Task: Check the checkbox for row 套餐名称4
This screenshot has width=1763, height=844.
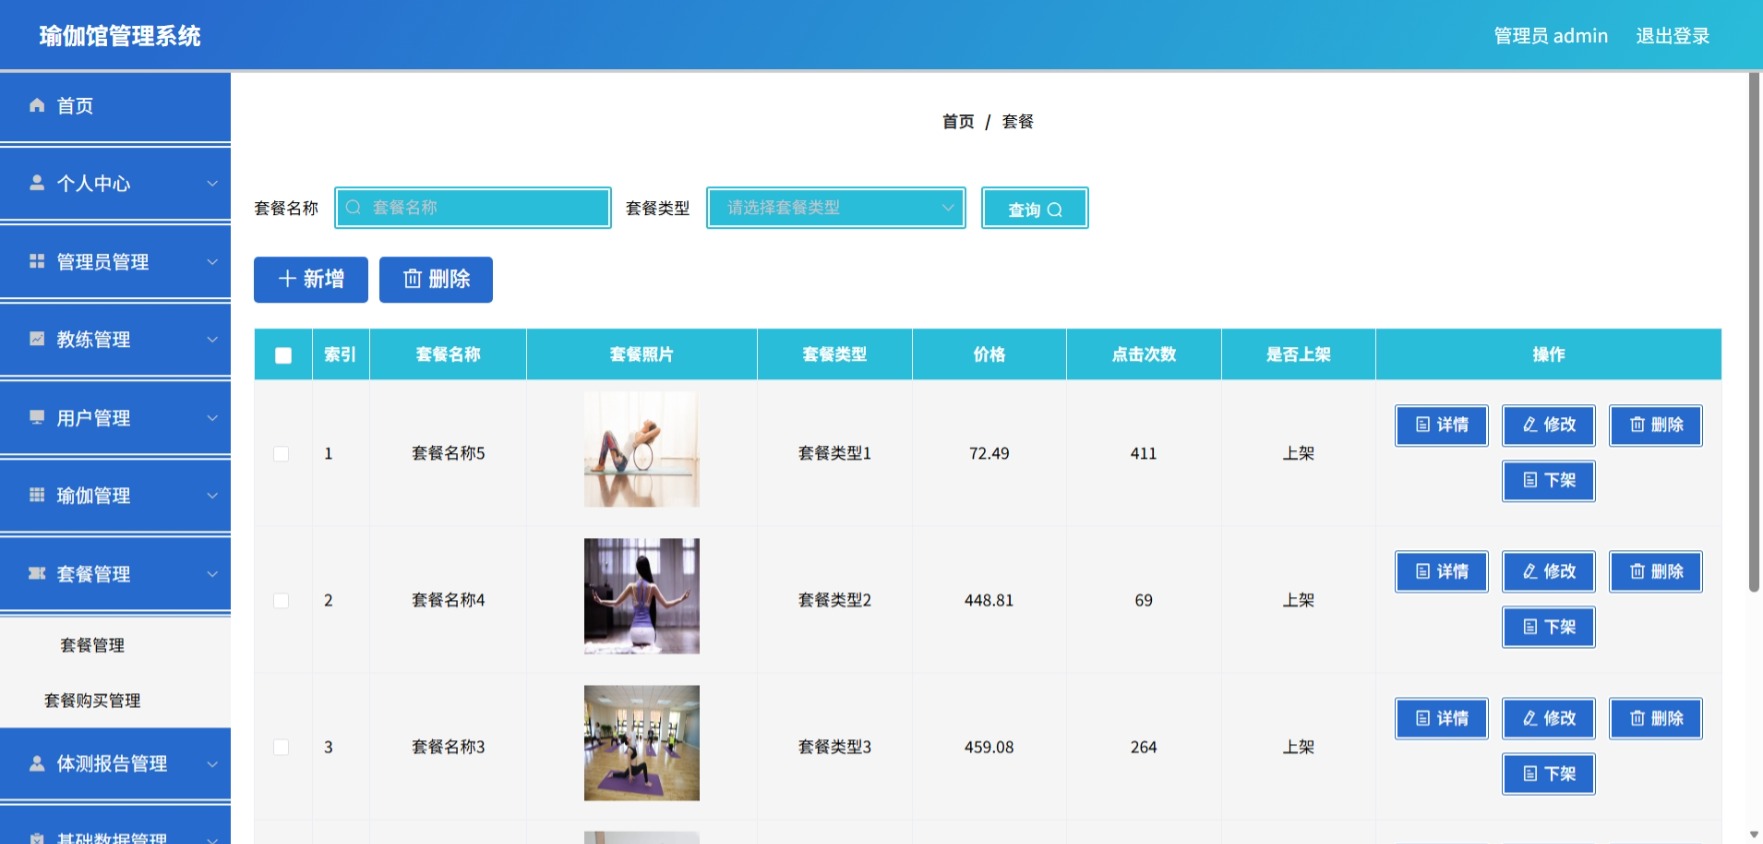Action: (x=282, y=601)
